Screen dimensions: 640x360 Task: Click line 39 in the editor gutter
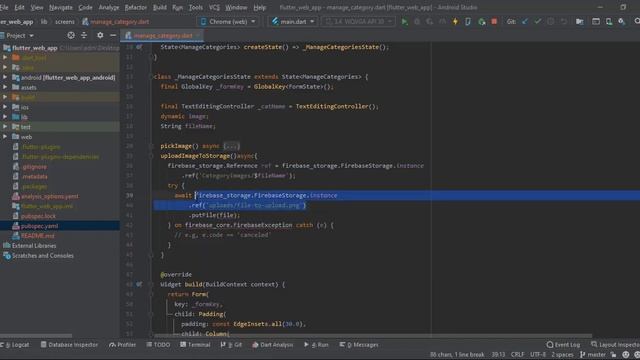[x=129, y=195]
